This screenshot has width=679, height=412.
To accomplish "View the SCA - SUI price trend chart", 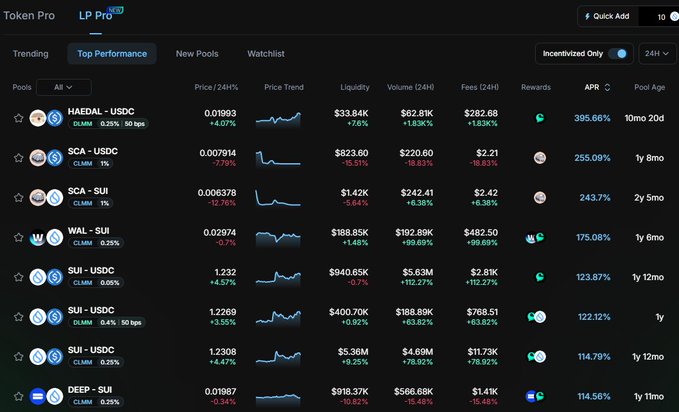I will (278, 198).
